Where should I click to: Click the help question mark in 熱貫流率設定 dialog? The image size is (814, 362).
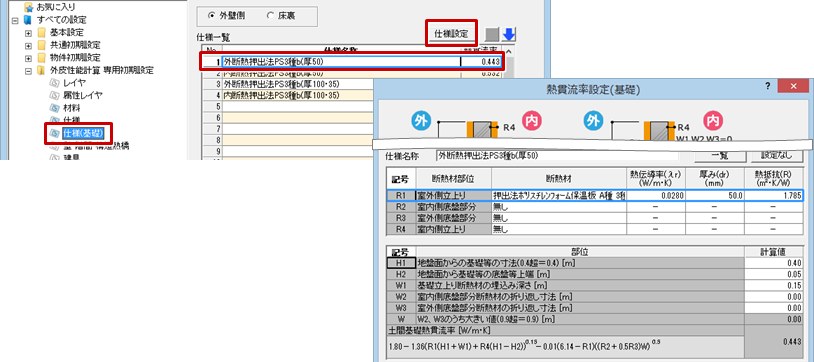tap(768, 87)
